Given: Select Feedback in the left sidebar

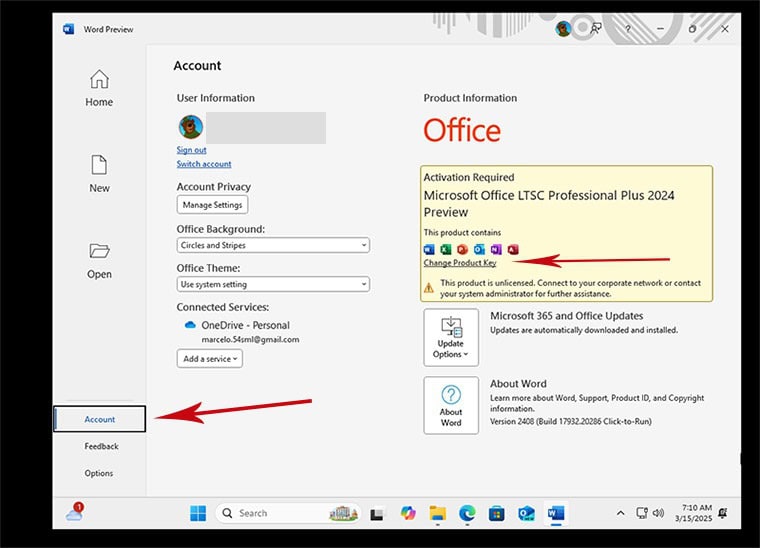Looking at the screenshot, I should tap(101, 446).
